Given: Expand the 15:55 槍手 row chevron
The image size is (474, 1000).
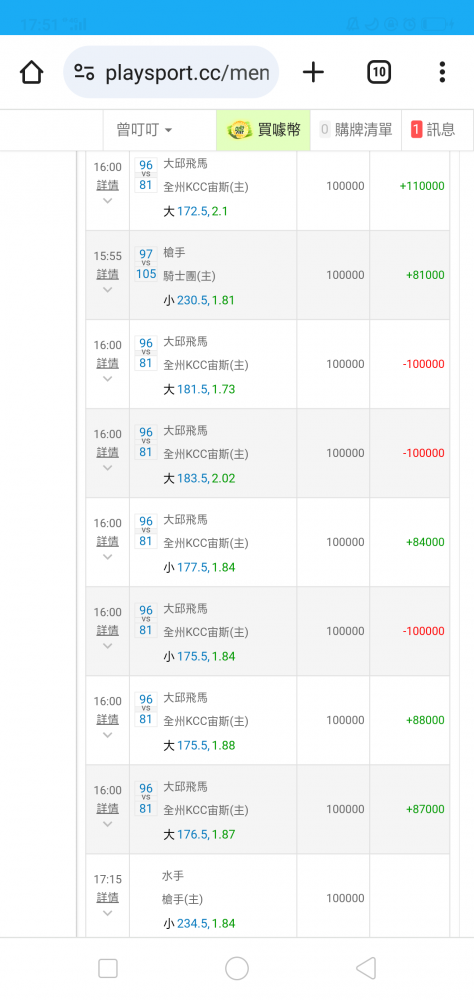Looking at the screenshot, I should tap(107, 290).
